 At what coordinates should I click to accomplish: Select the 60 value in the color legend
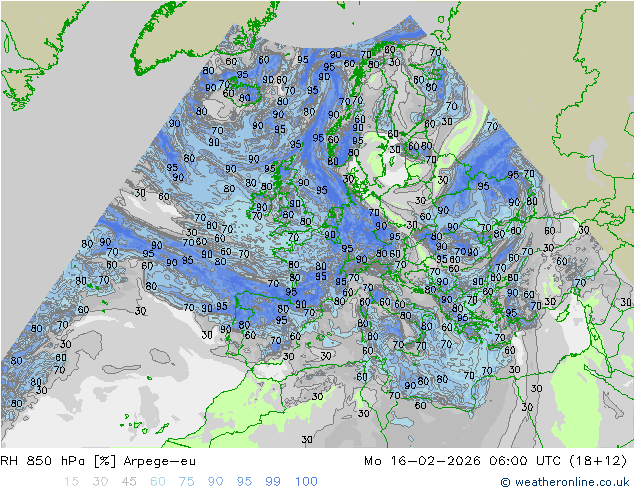[x=158, y=482]
